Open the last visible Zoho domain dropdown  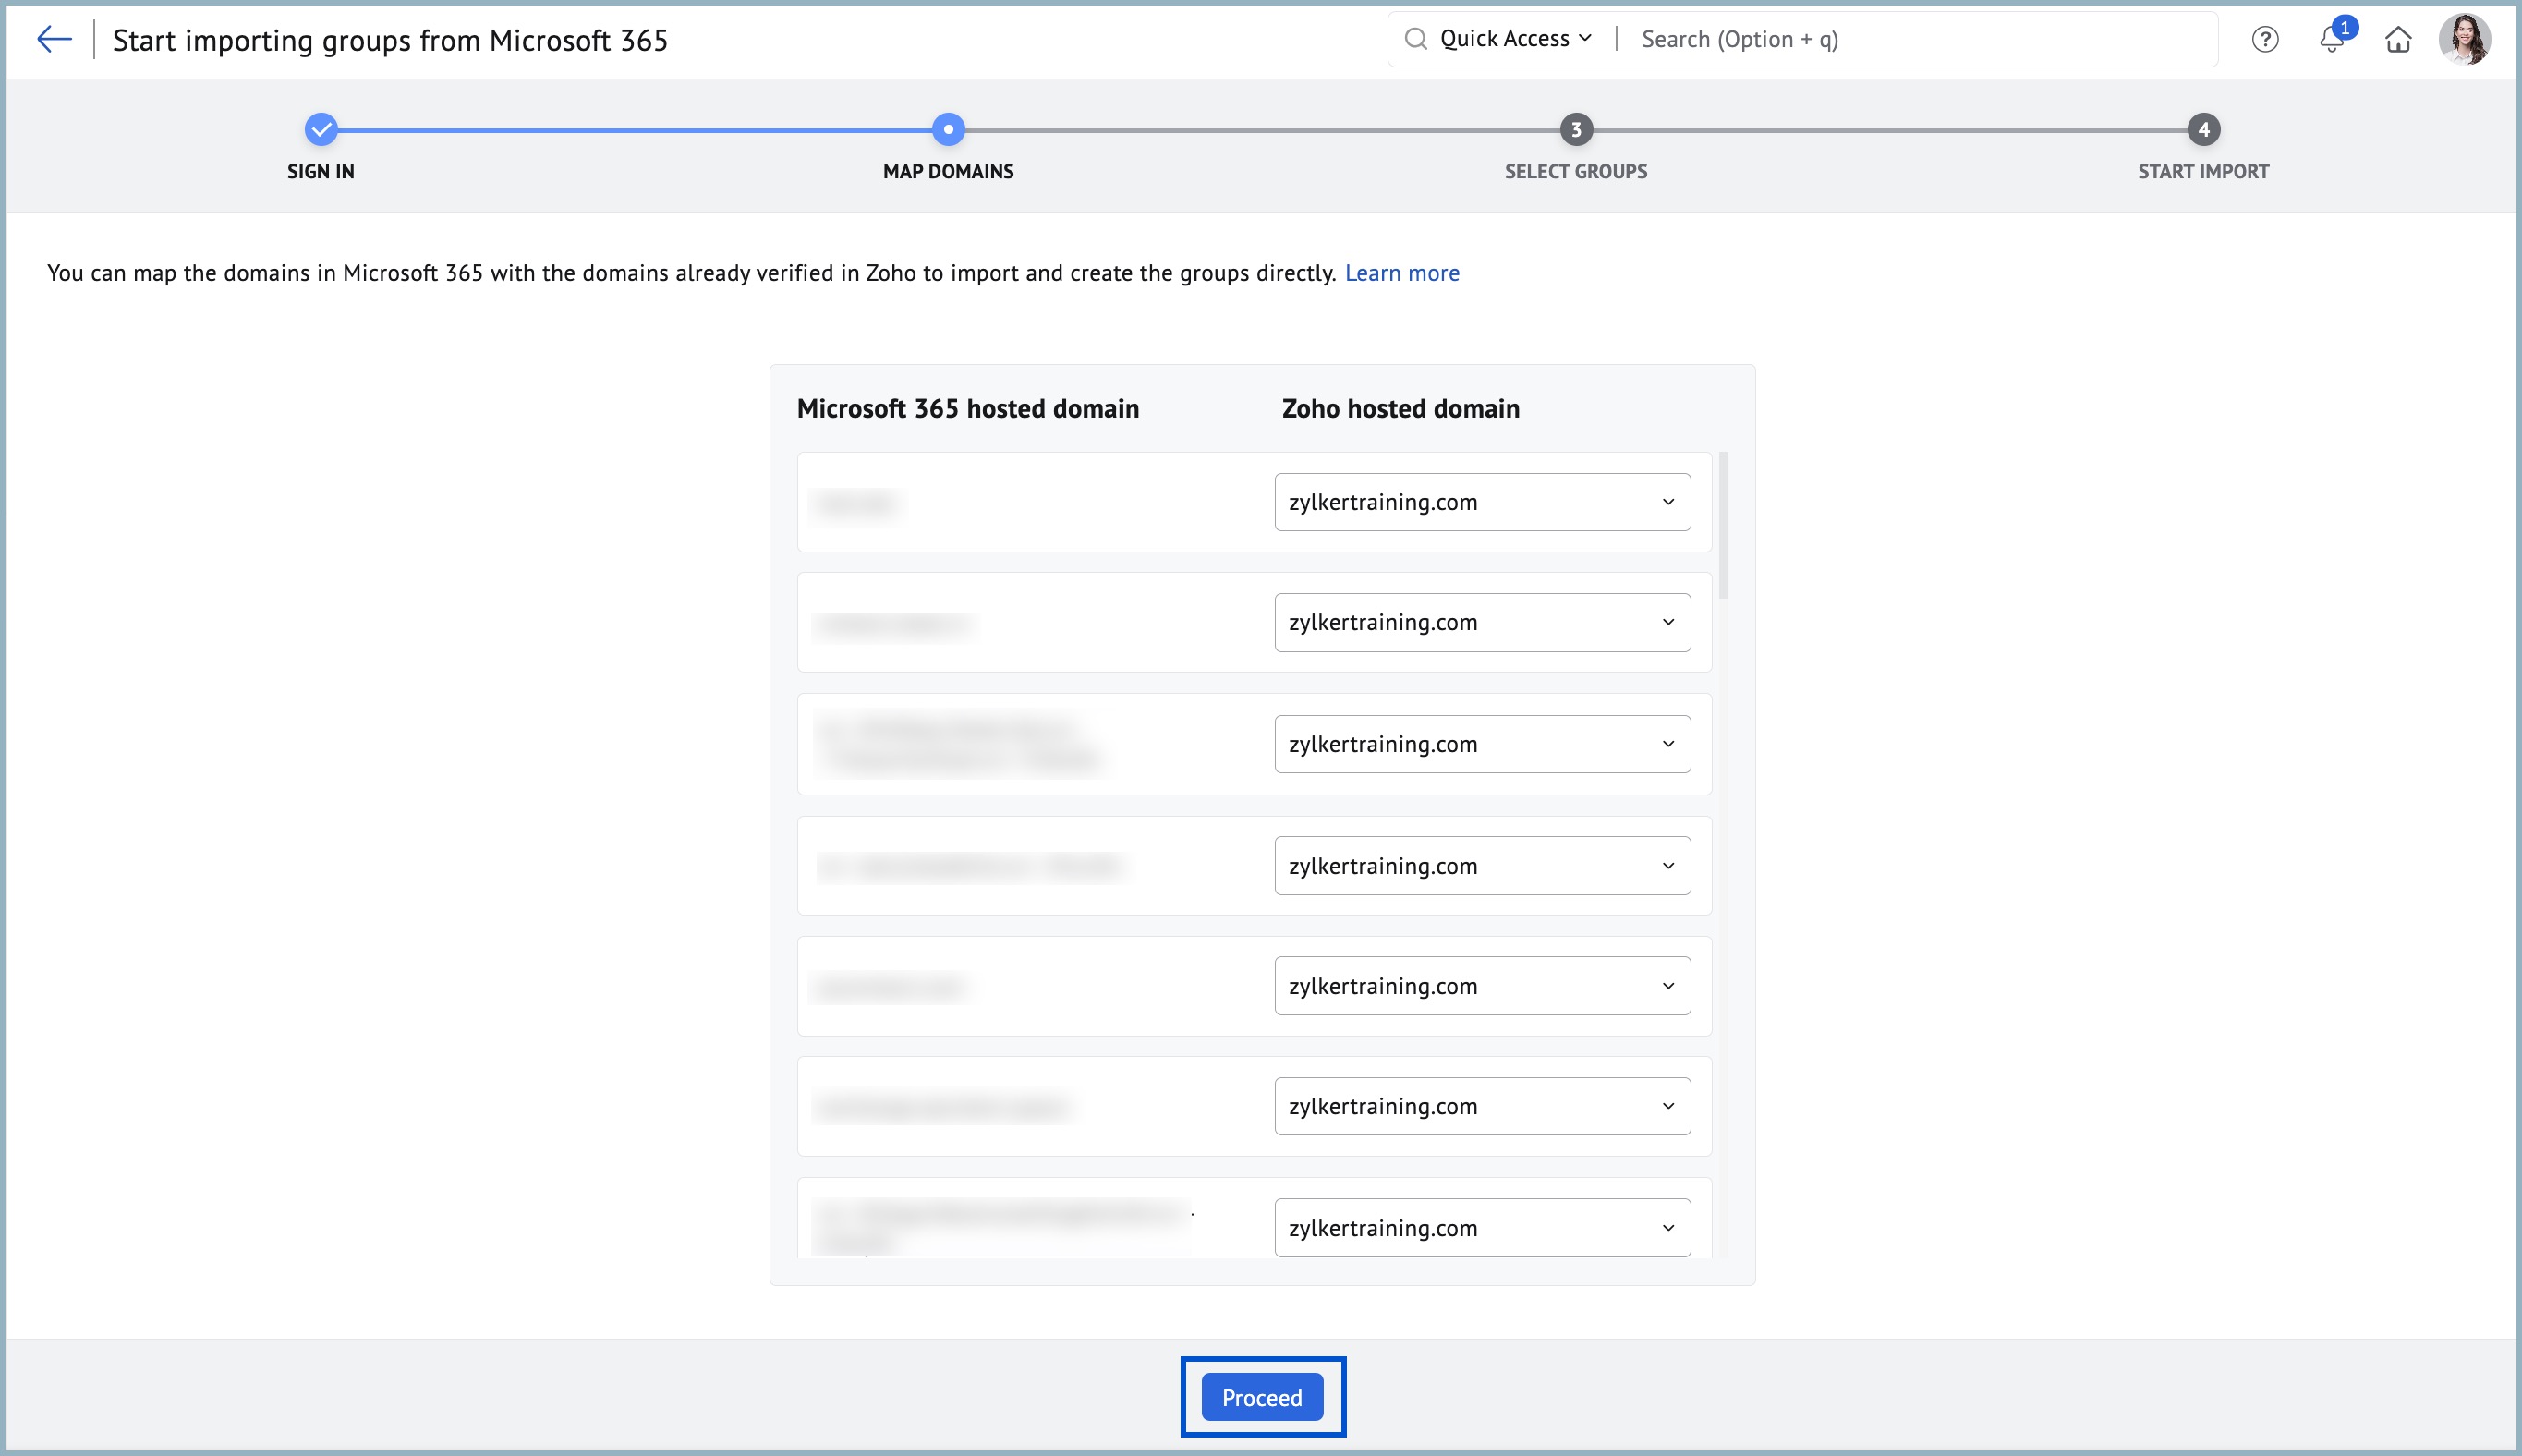(1482, 1228)
